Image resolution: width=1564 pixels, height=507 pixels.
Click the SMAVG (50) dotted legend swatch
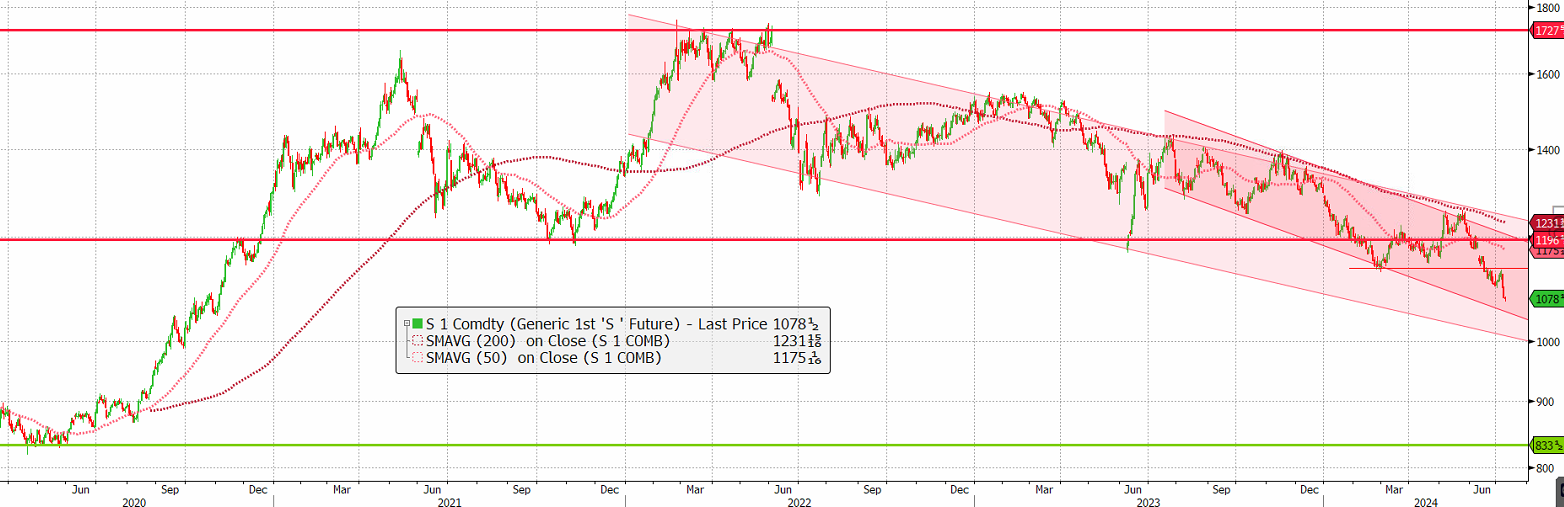pos(417,358)
